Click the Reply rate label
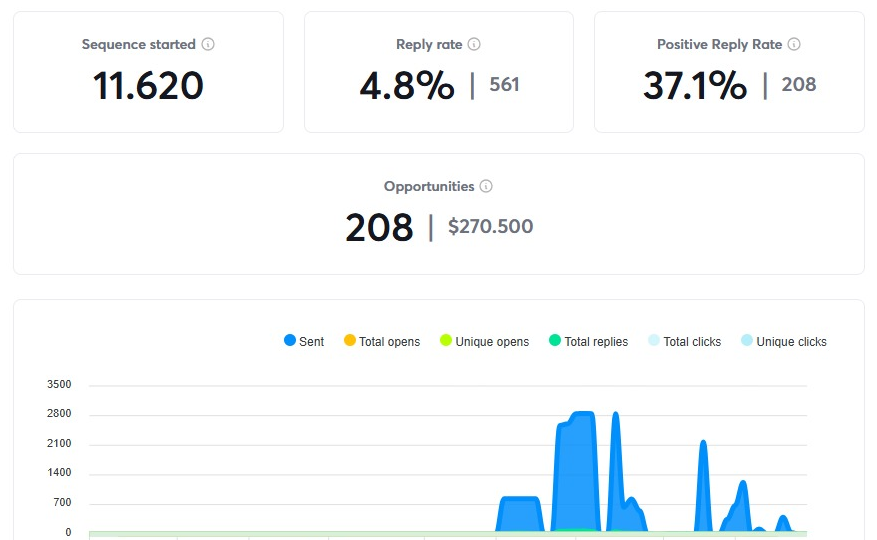Screen dimensions: 877x540 click(429, 44)
